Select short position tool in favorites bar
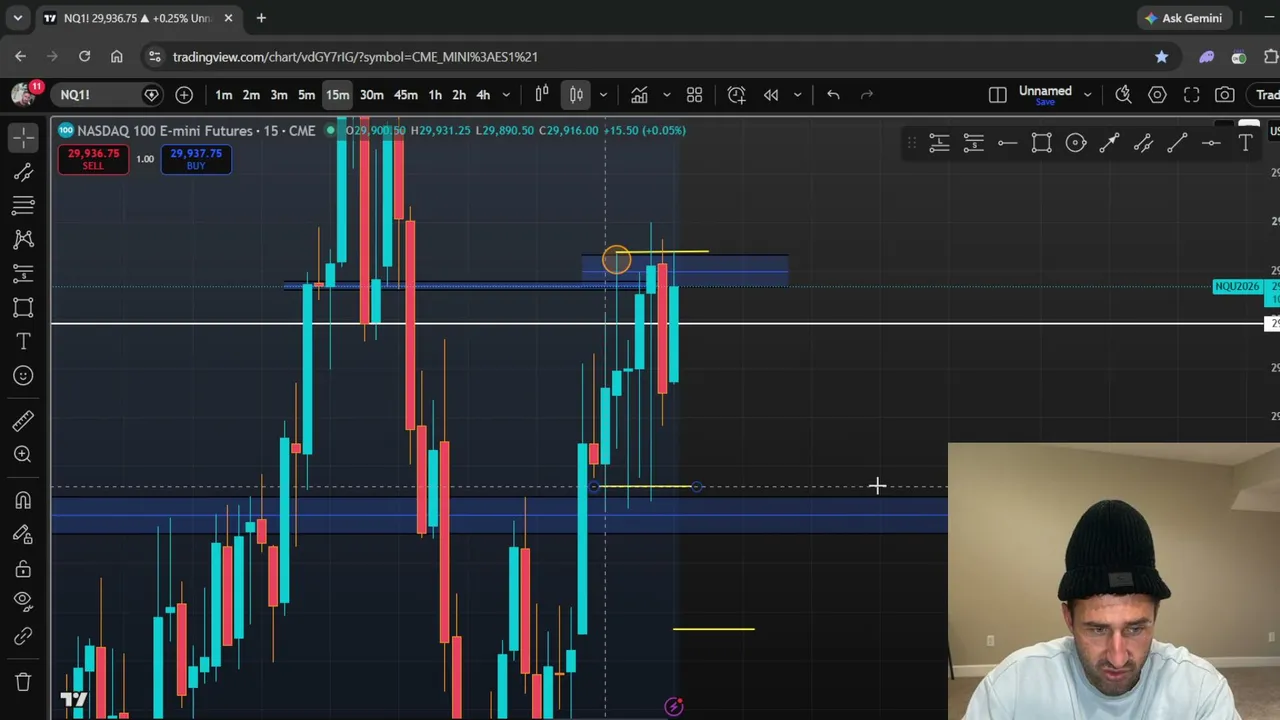Screen dimensions: 1280x720 coord(973,144)
